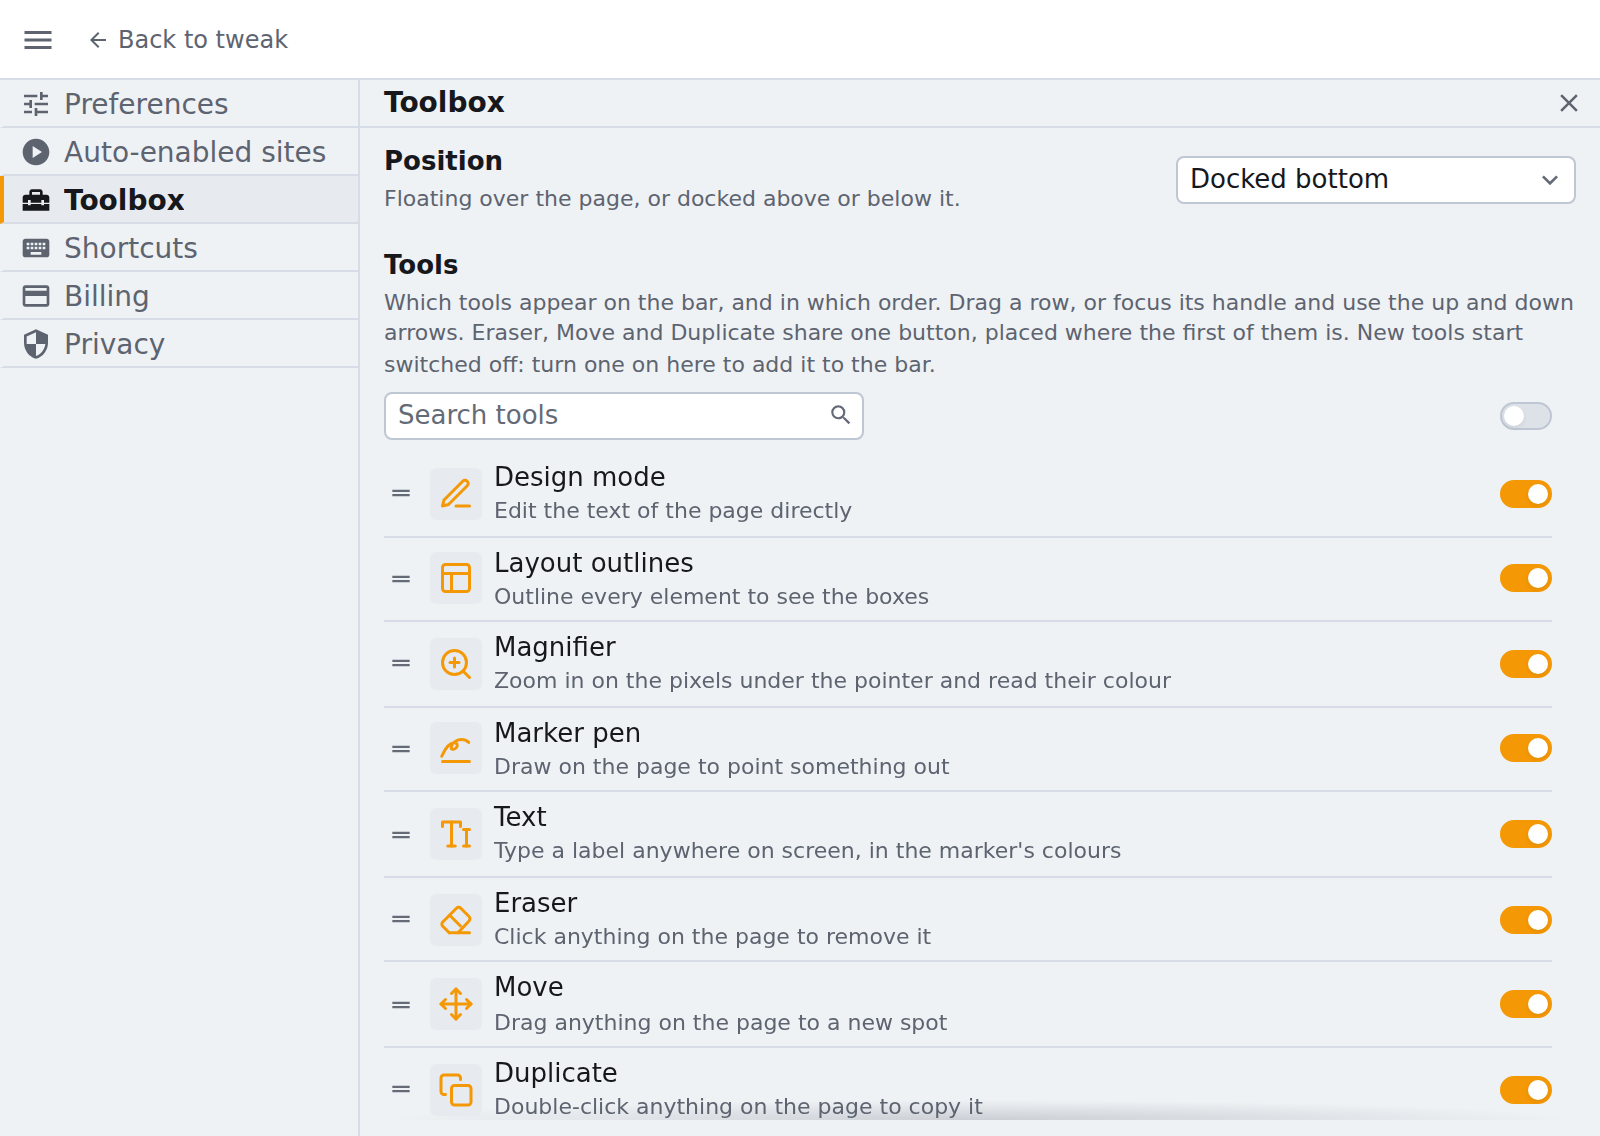Open the Privacy section
1600x1136 pixels.
point(180,344)
